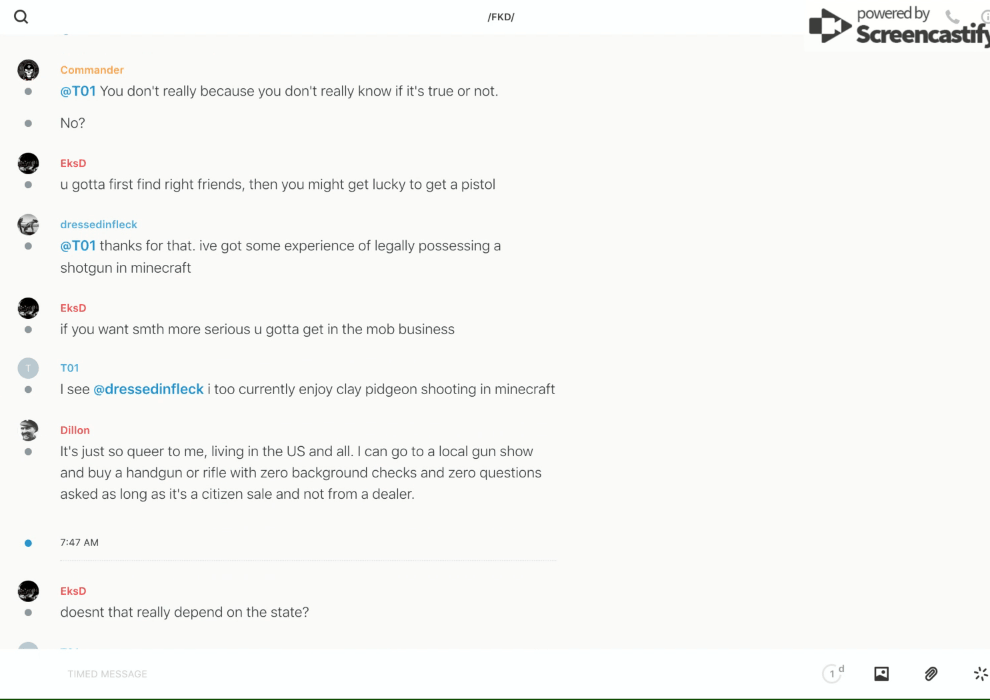Click the spark burst icon at bottom right
This screenshot has height=700, width=990.
980,674
